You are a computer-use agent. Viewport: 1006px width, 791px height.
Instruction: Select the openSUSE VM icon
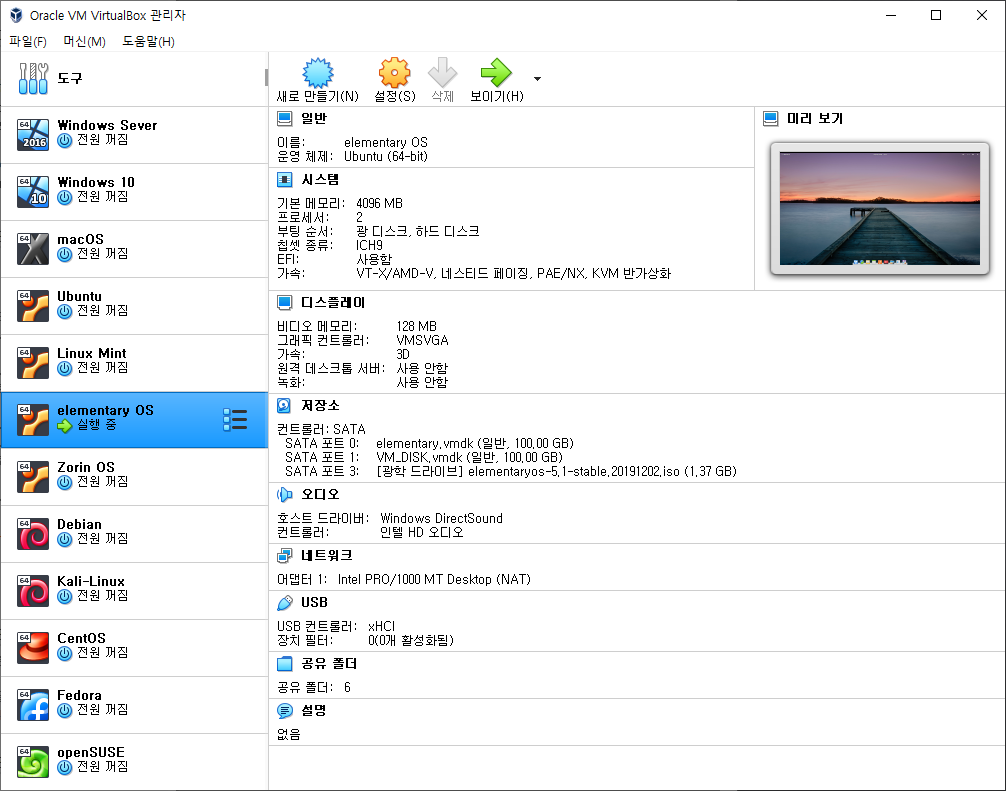pyautogui.click(x=33, y=761)
